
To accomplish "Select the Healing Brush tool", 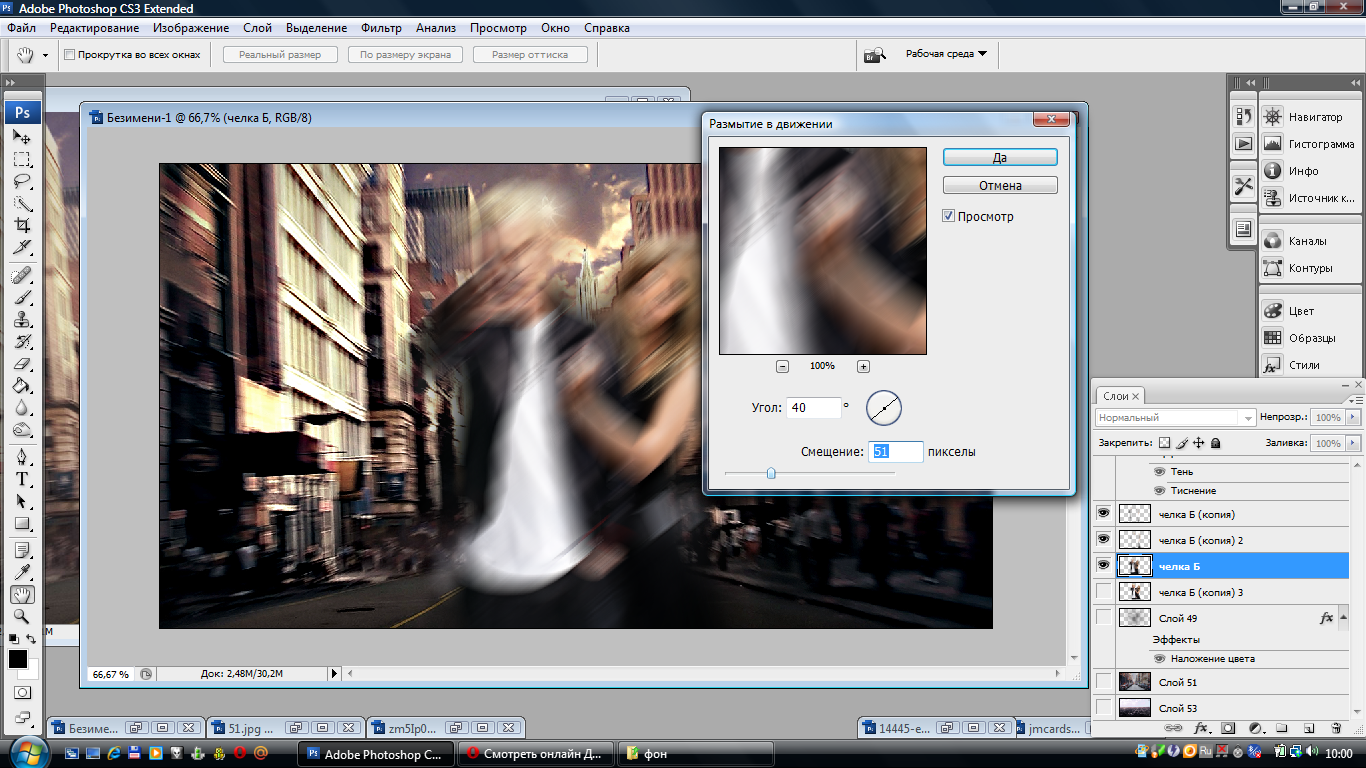I will 22,275.
